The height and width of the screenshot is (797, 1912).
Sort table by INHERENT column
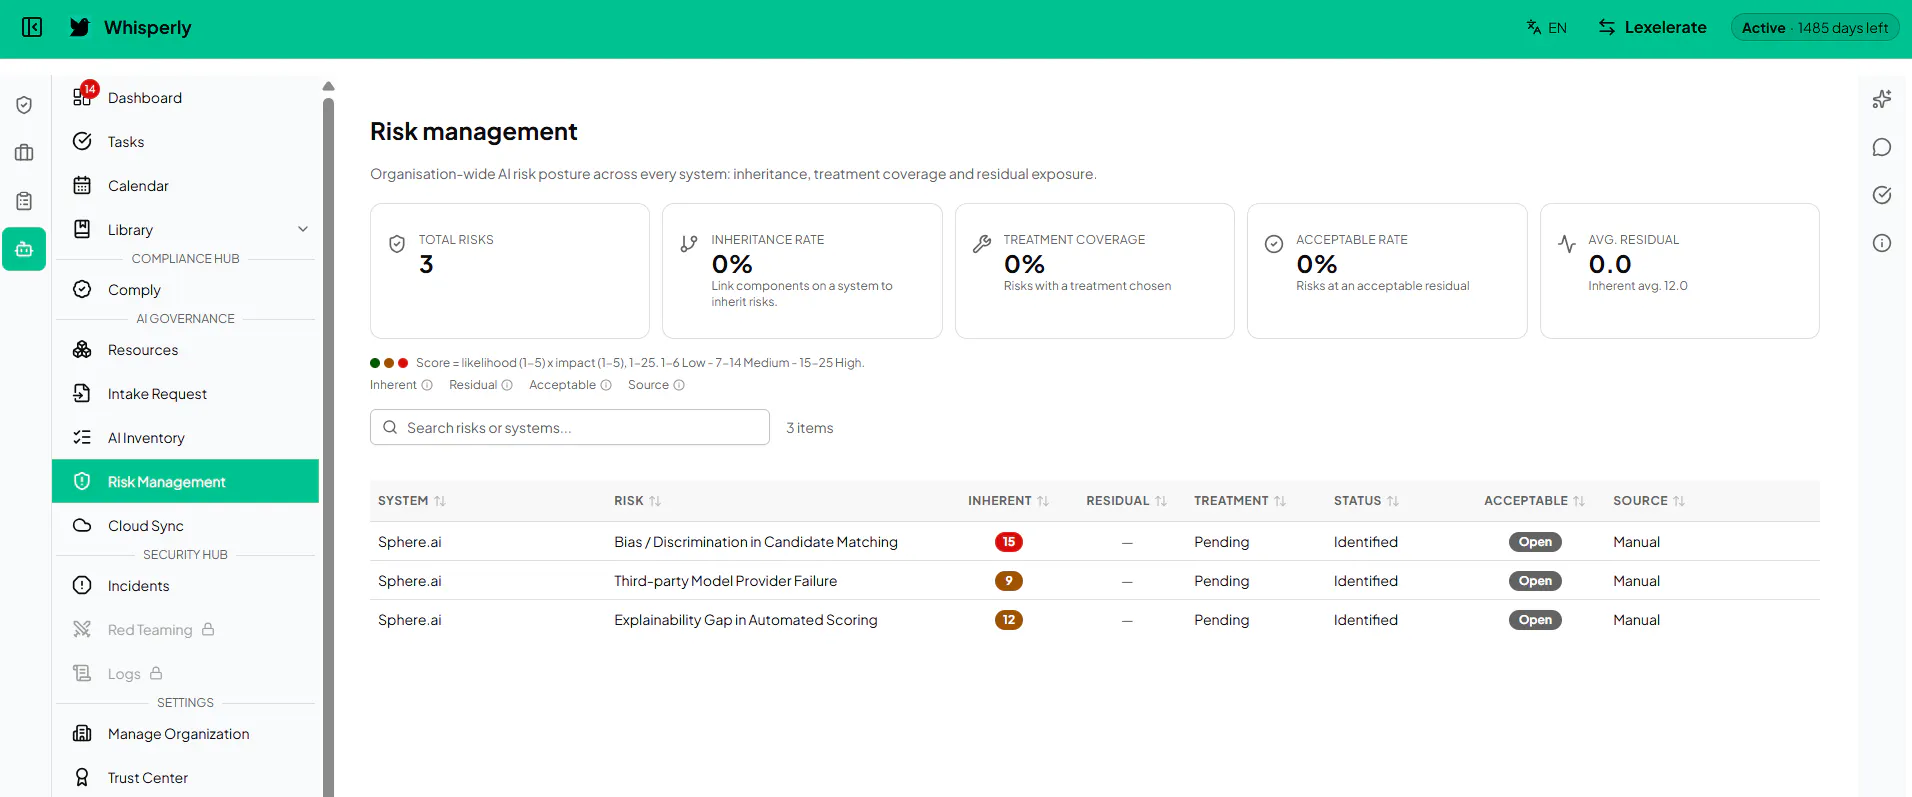(1008, 501)
